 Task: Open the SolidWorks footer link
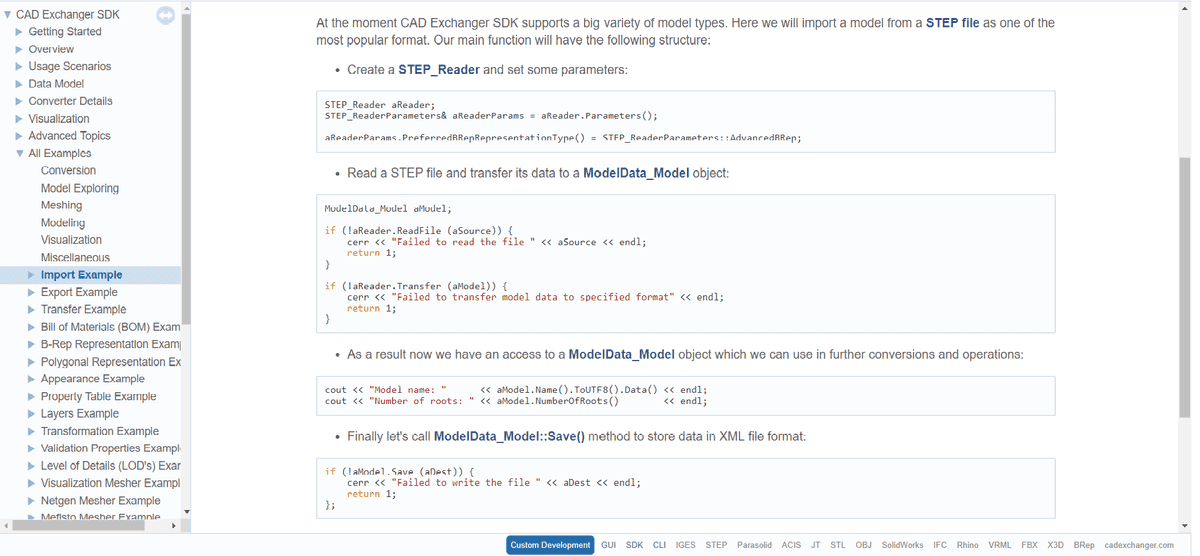point(903,545)
